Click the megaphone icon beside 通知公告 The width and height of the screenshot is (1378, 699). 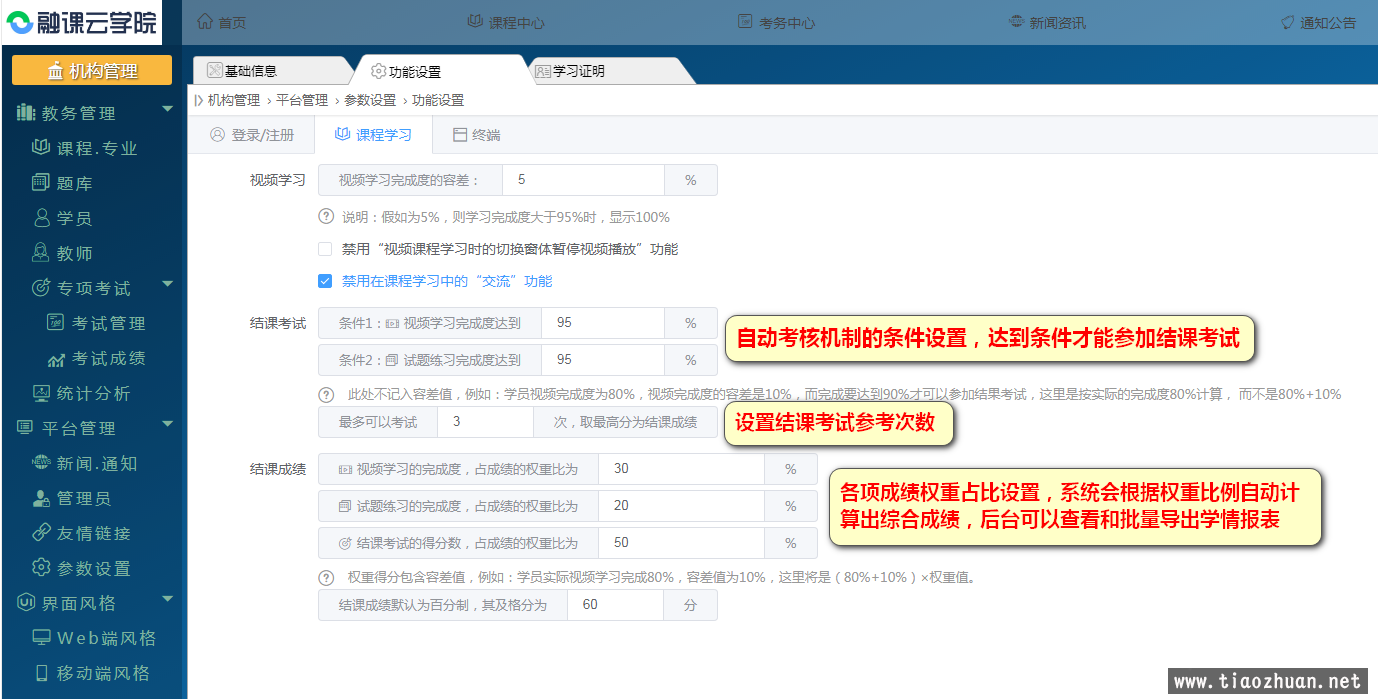coord(1287,22)
